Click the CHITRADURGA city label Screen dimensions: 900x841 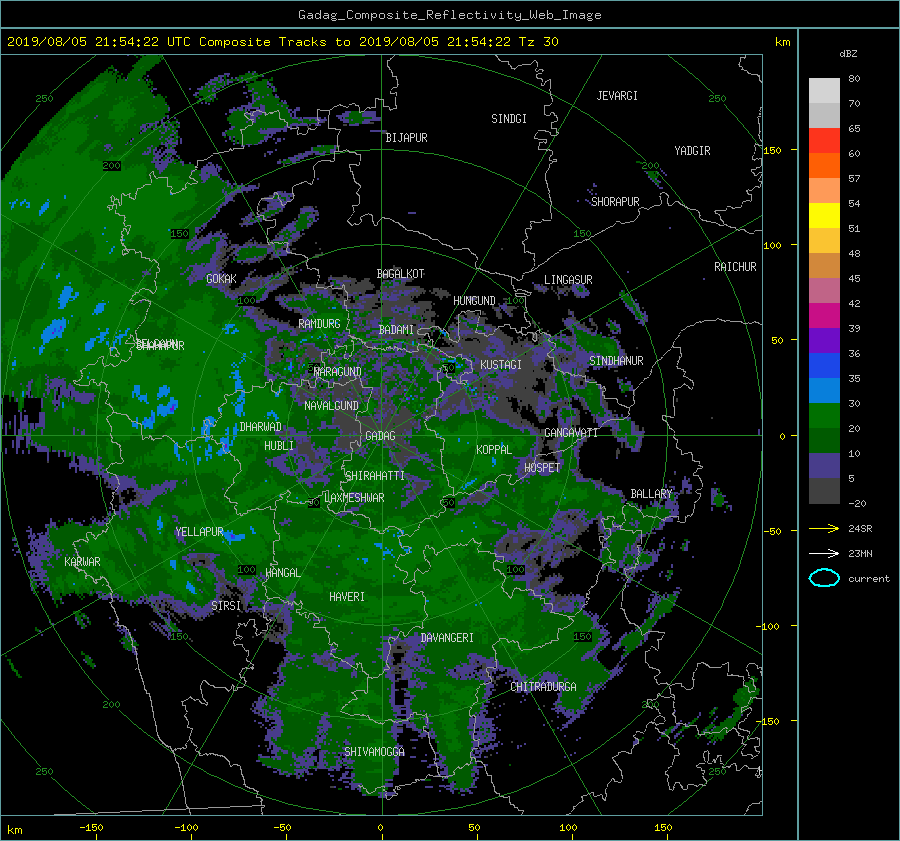pyautogui.click(x=544, y=687)
